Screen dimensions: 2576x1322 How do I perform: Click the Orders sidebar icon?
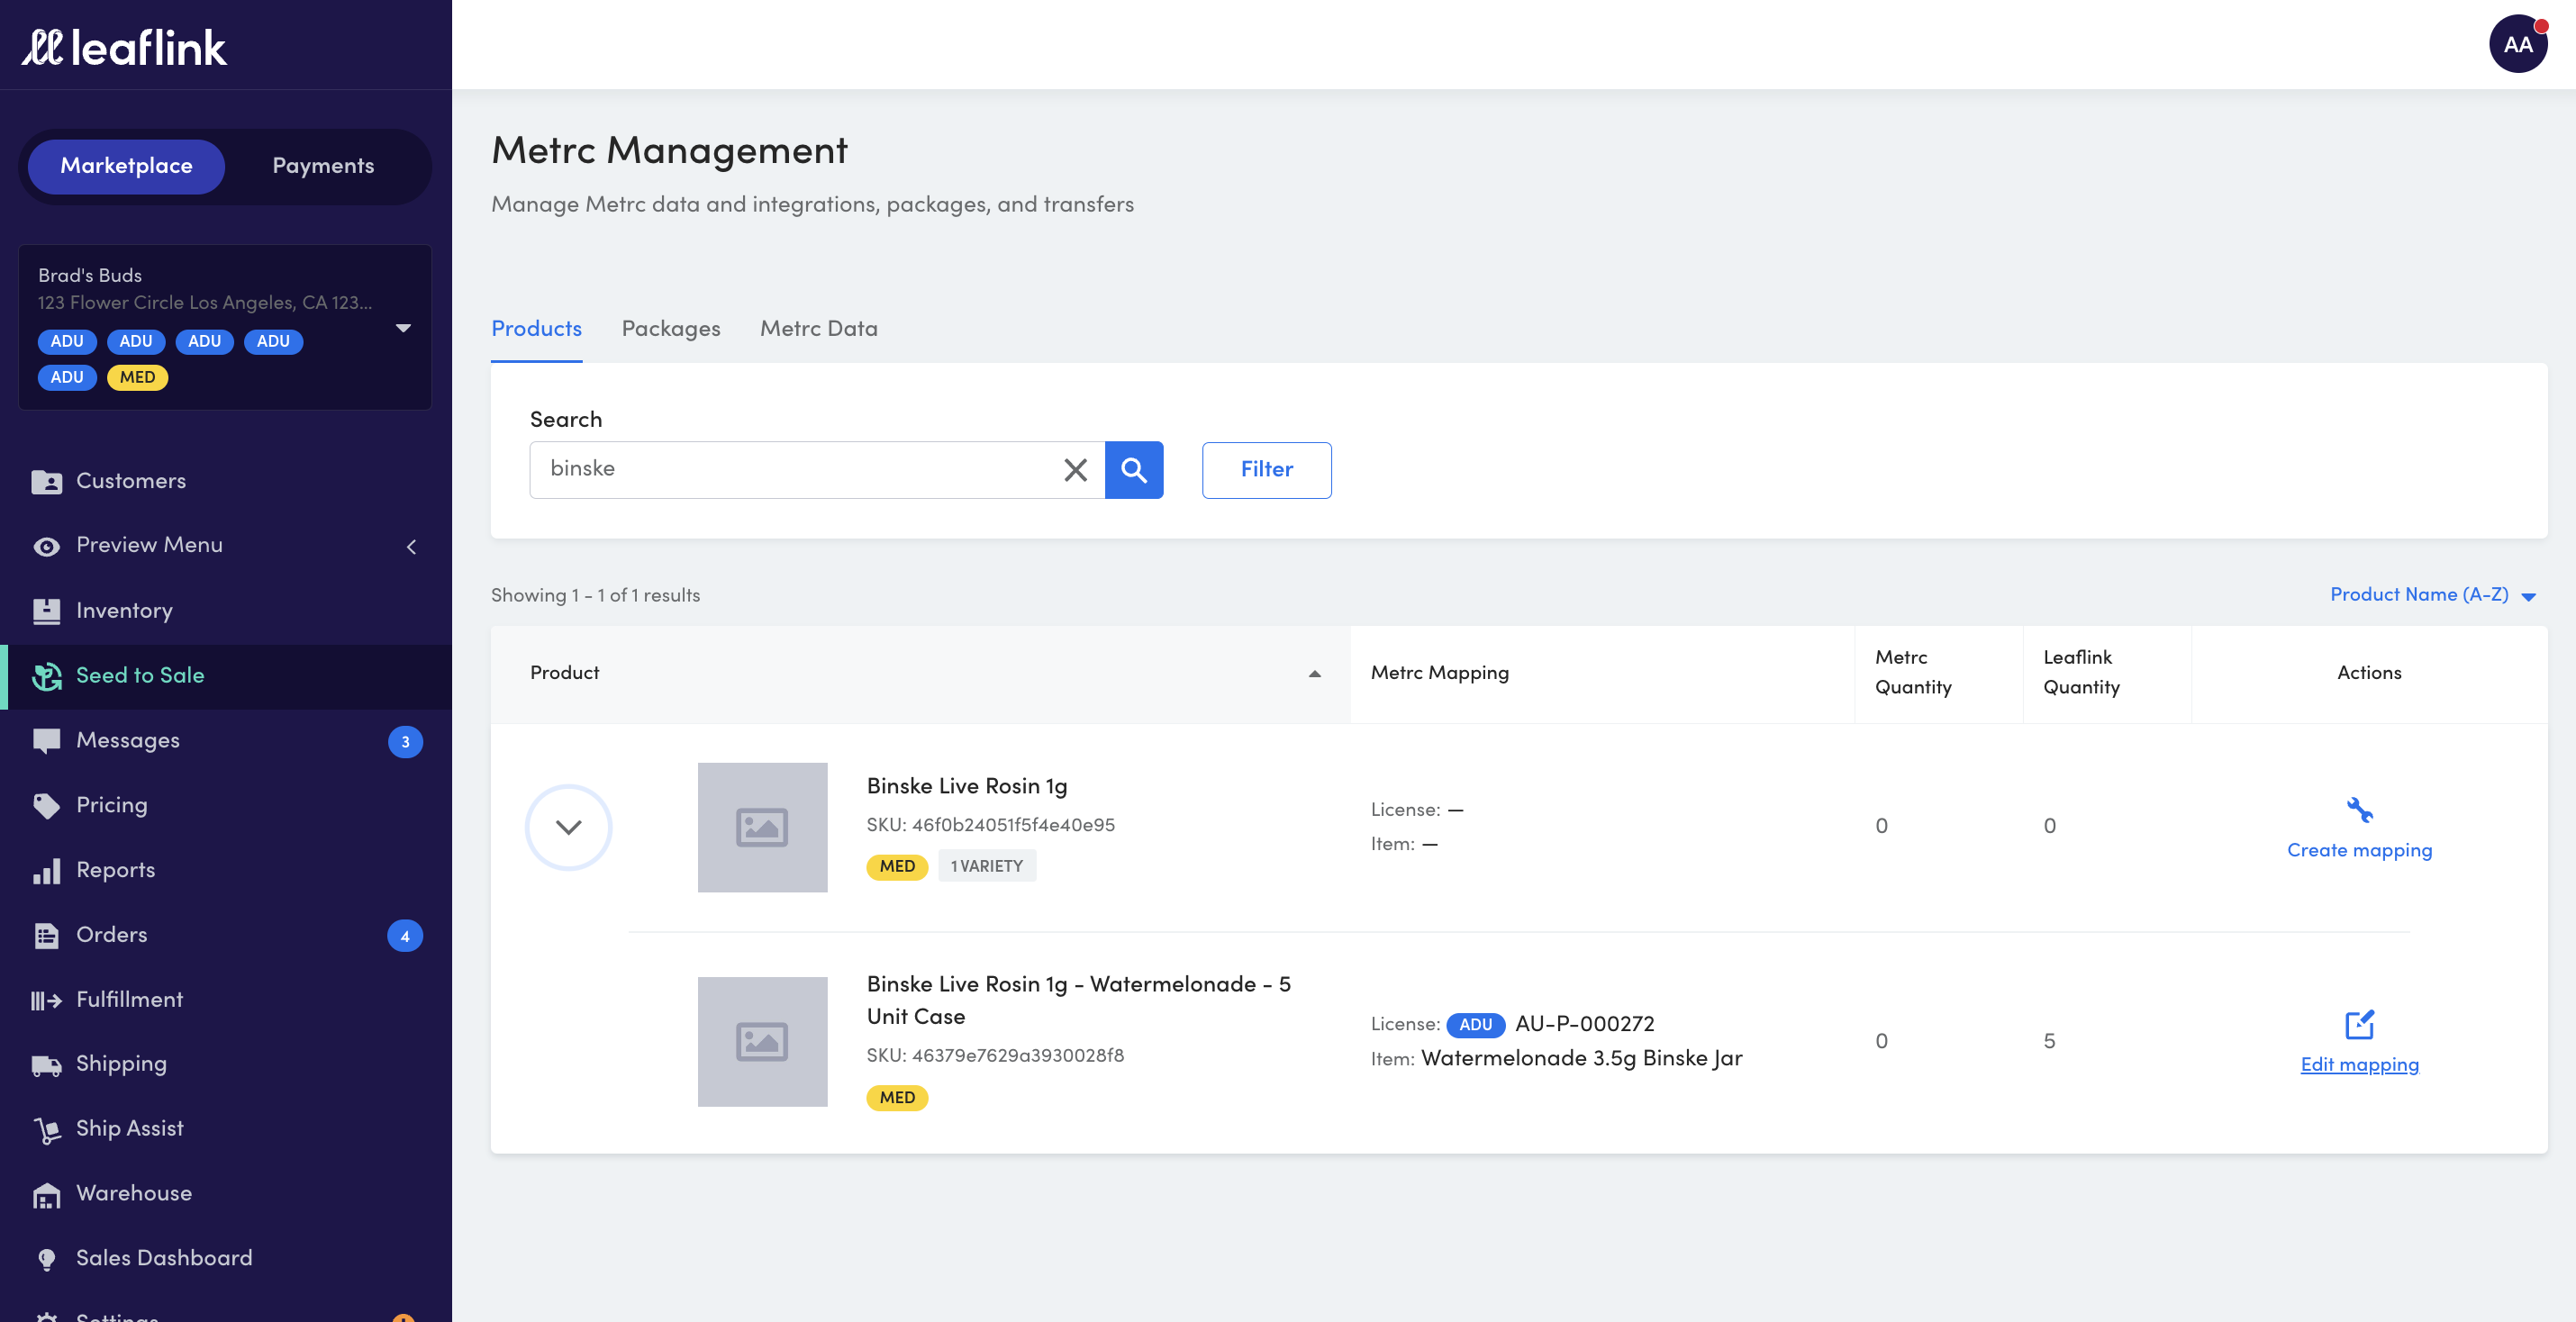pos(46,935)
